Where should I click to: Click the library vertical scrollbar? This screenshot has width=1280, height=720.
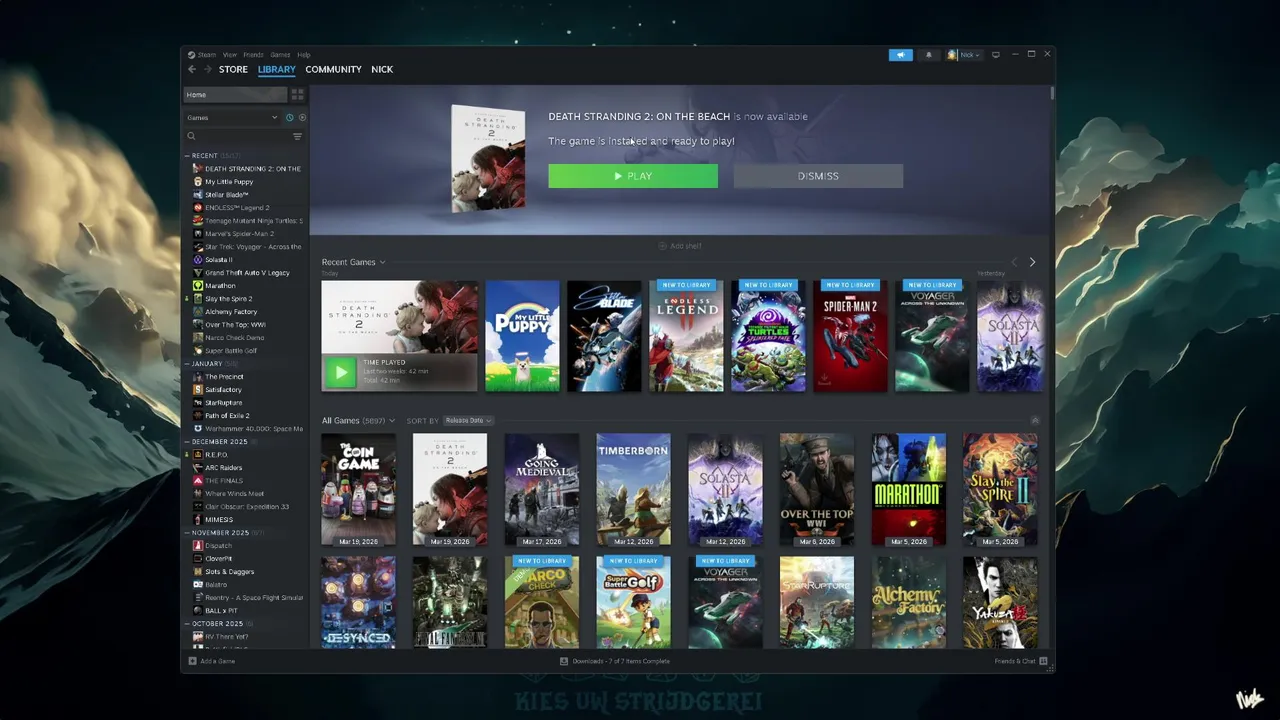1051,93
